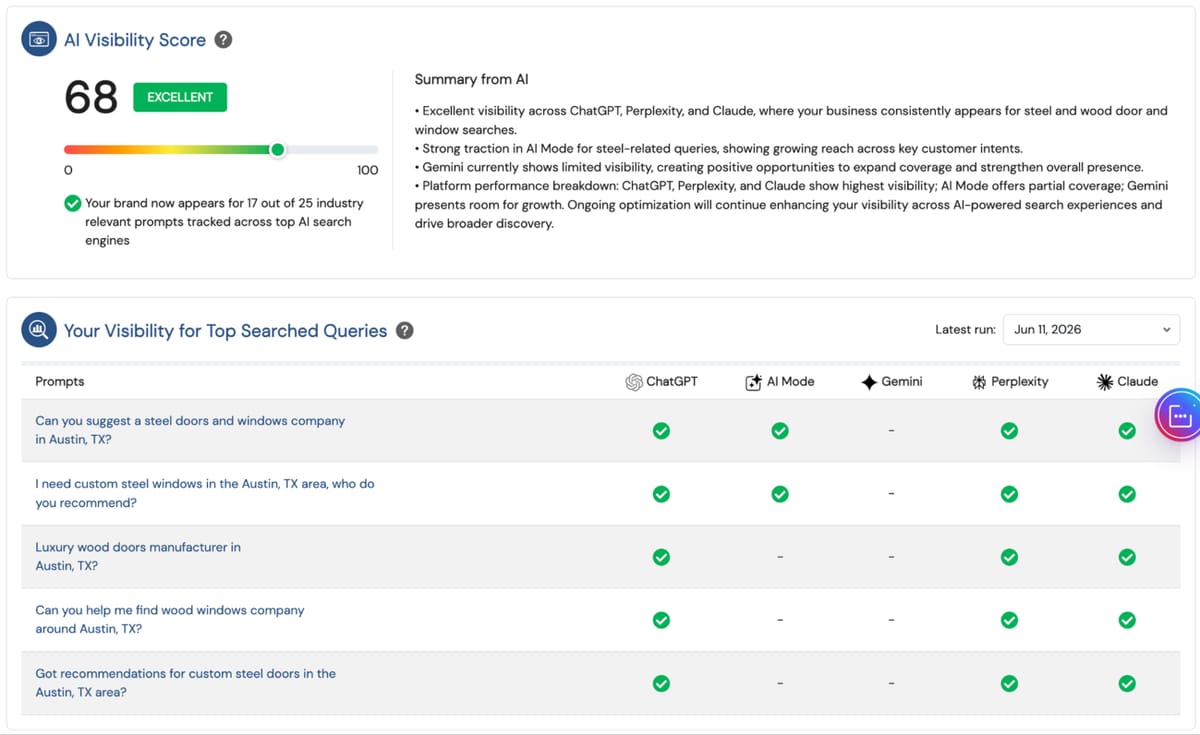The height and width of the screenshot is (735, 1200).
Task: Open help icon beside Top Searched Queries
Action: (405, 330)
